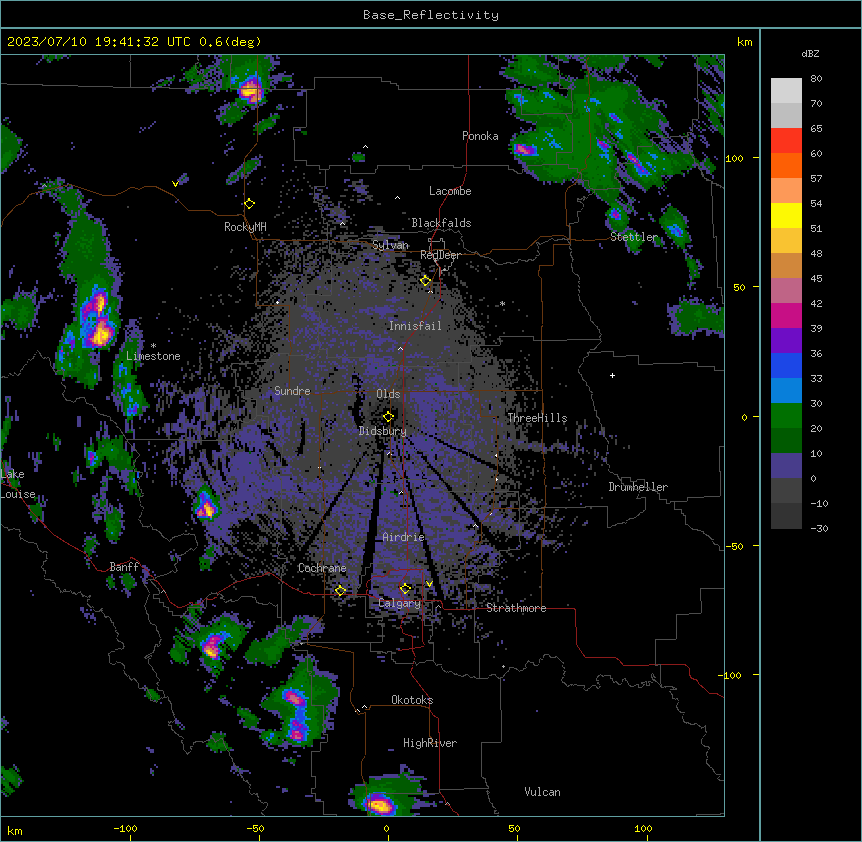Click the yellow v marker beside Calgary's diamond

tap(429, 584)
